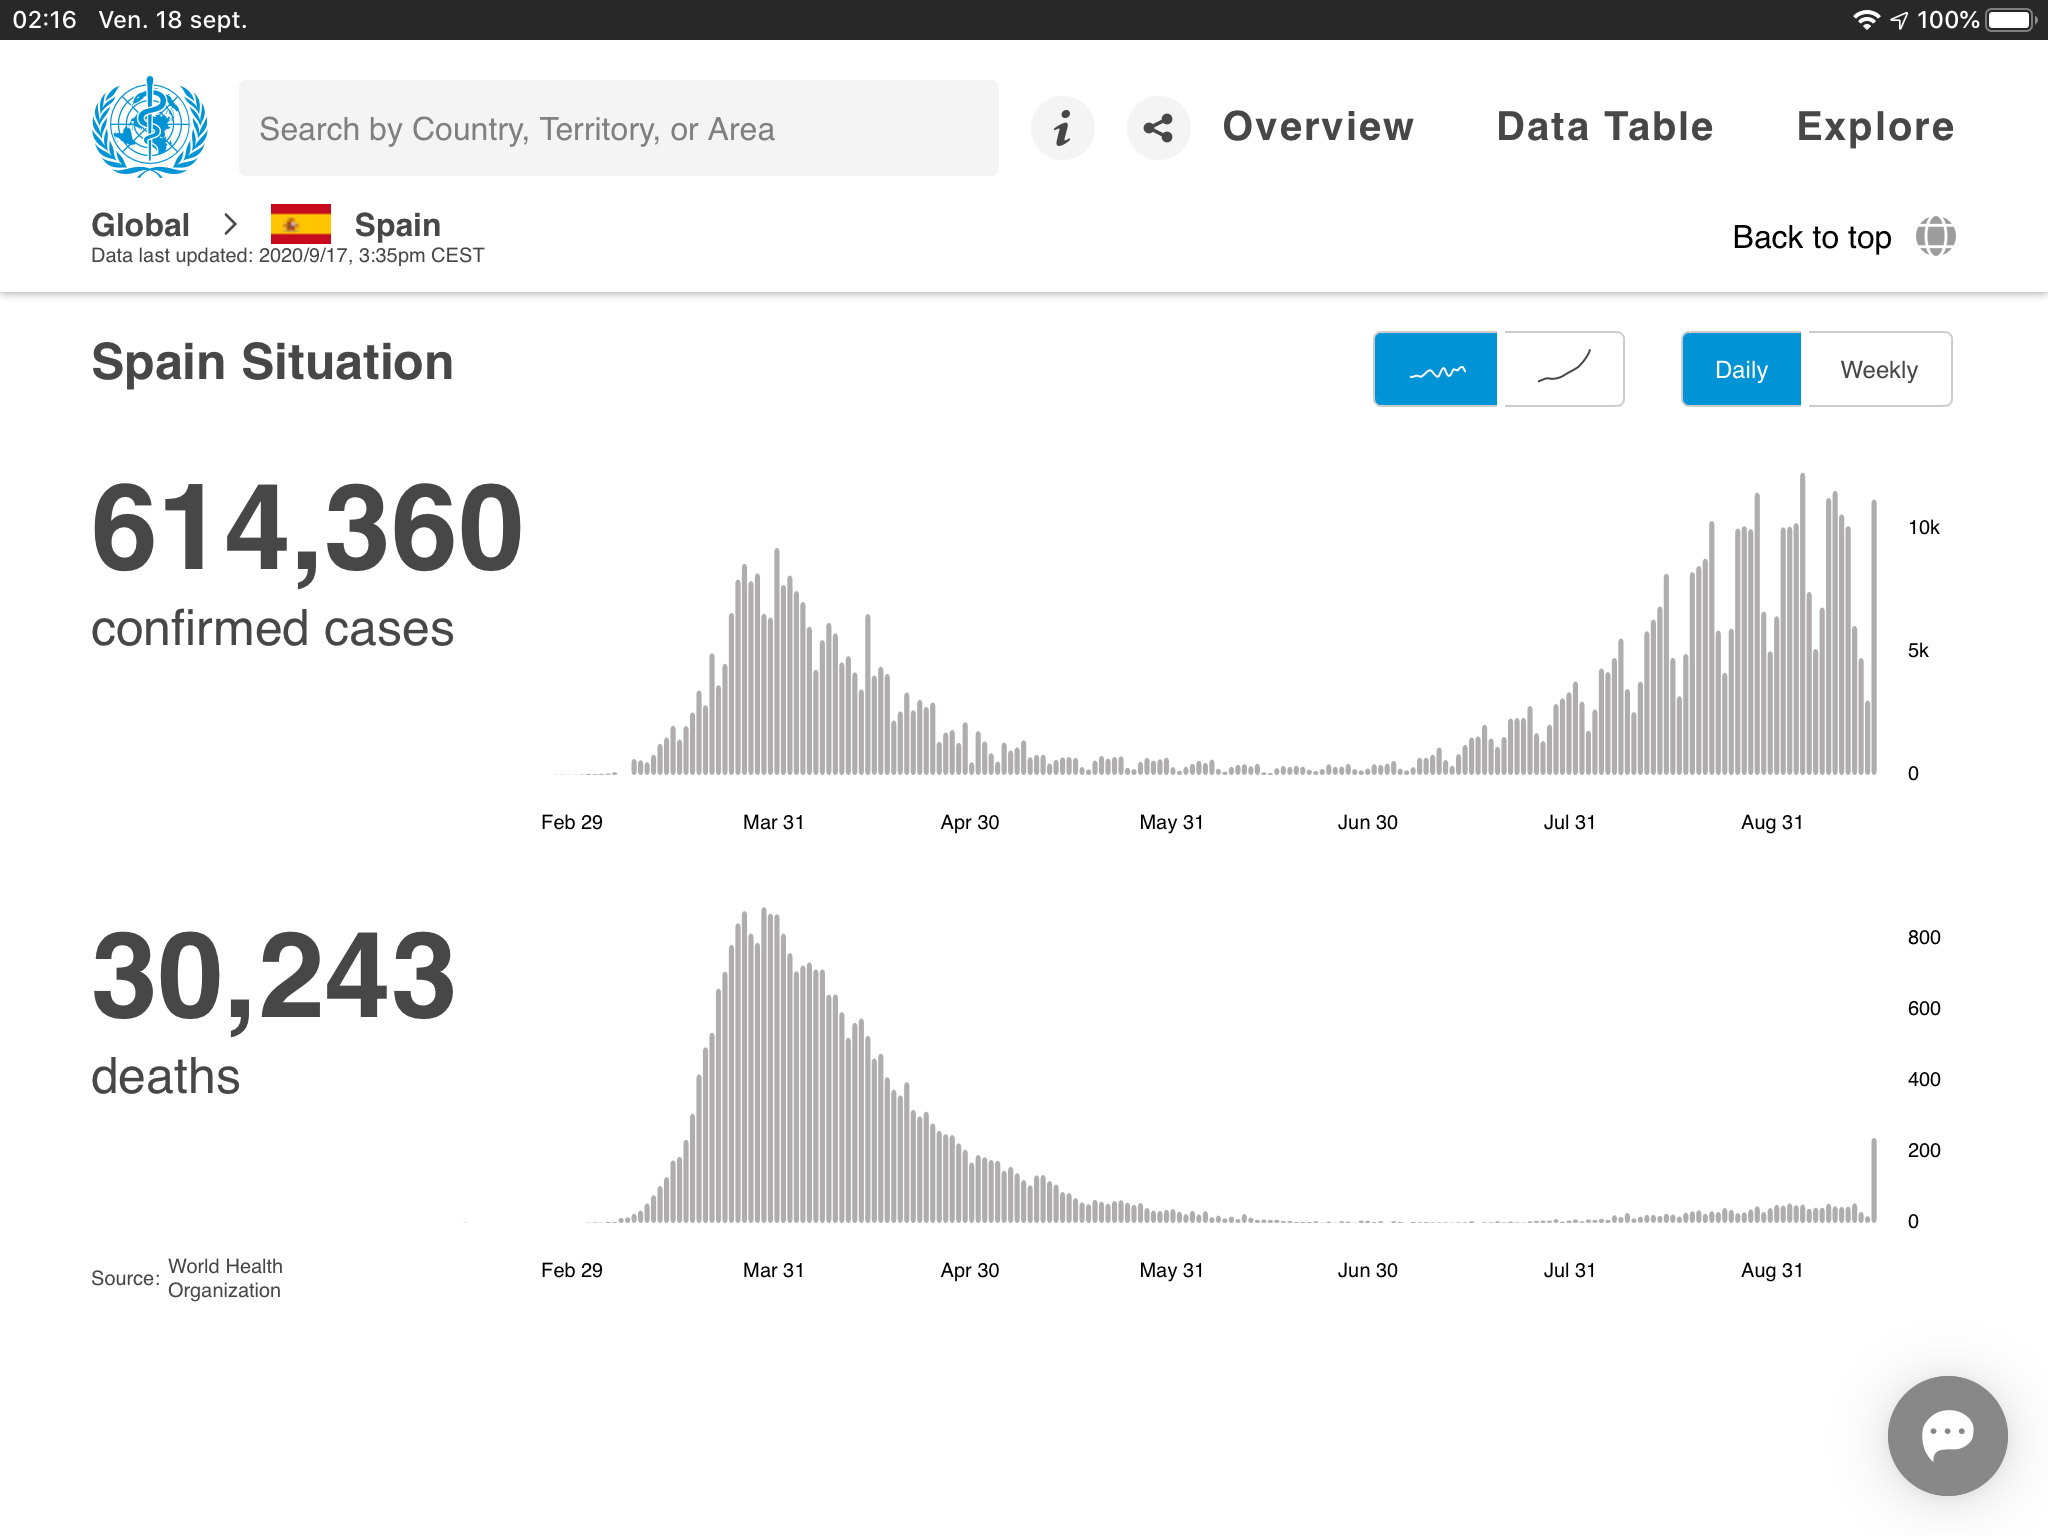Viewport: 2048px width, 1536px height.
Task: Open the Overview tab
Action: pos(1318,127)
